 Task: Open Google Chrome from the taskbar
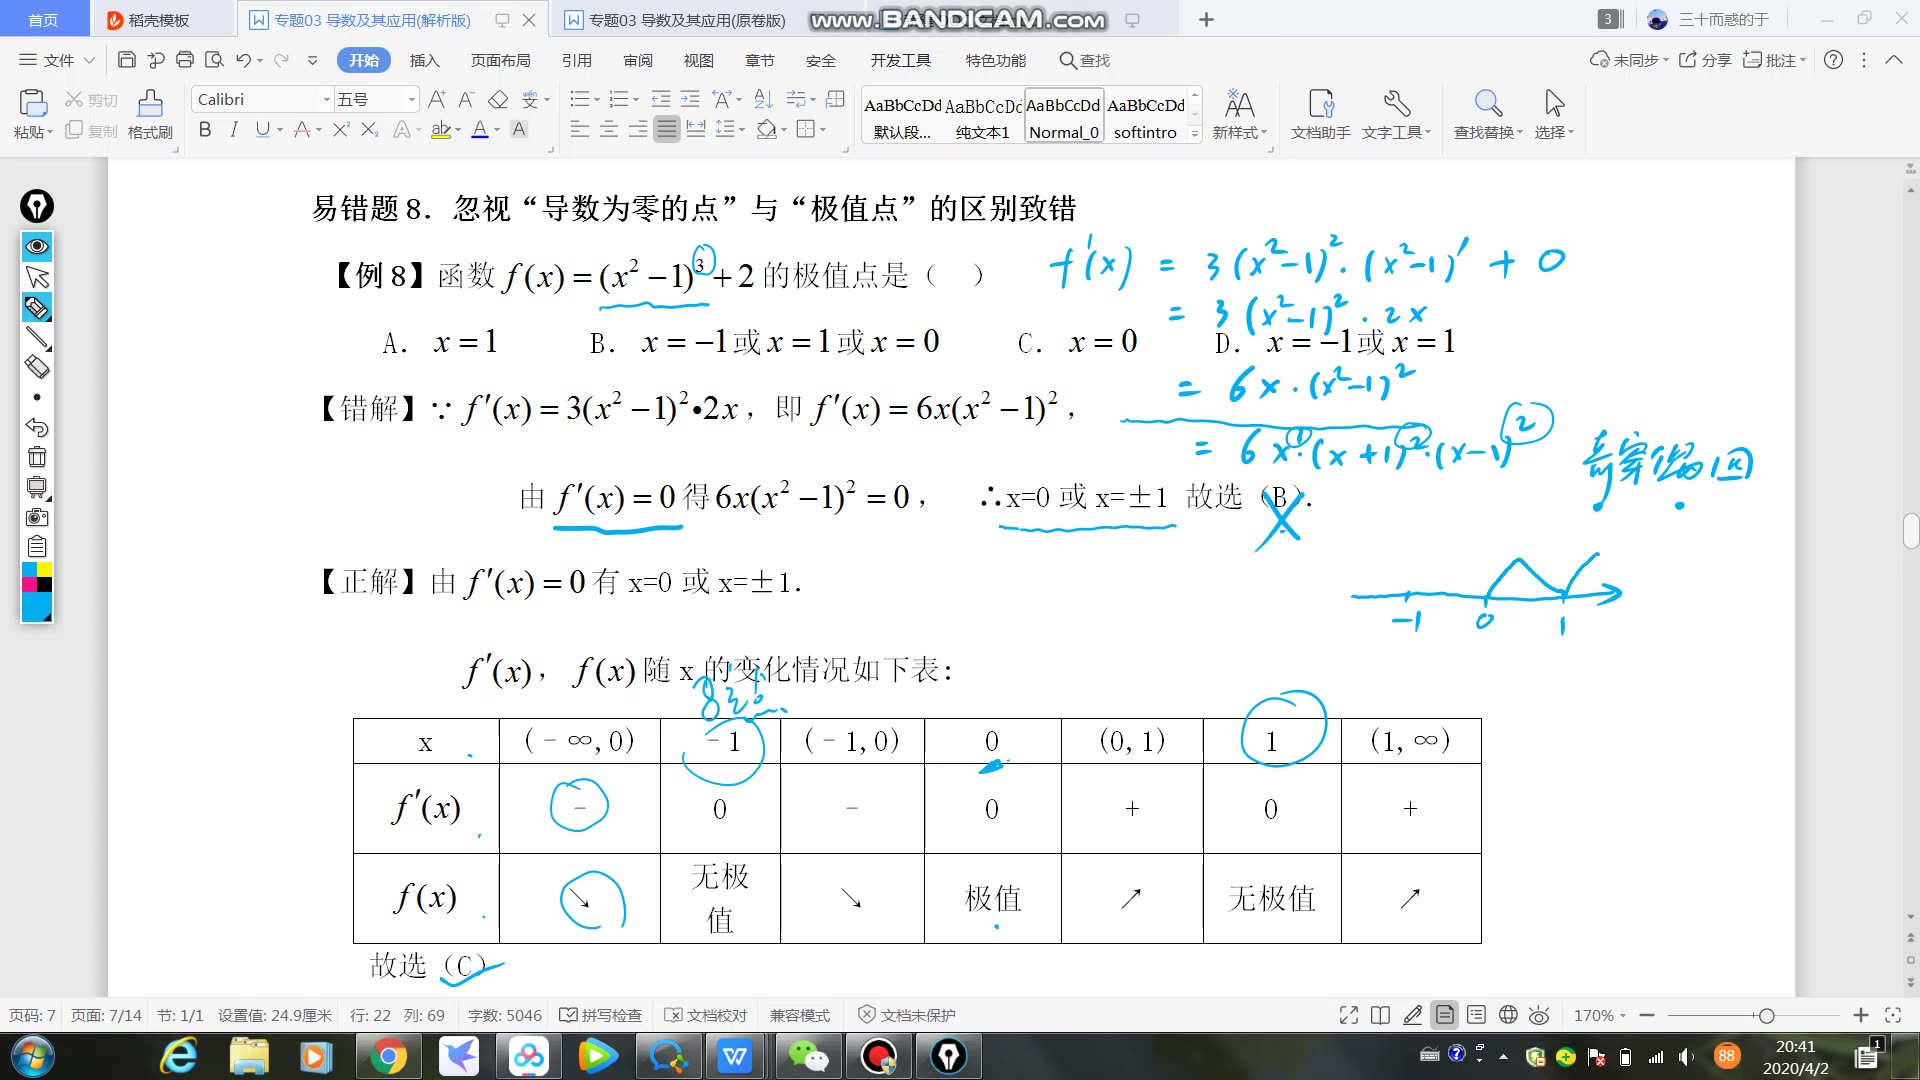click(389, 1056)
